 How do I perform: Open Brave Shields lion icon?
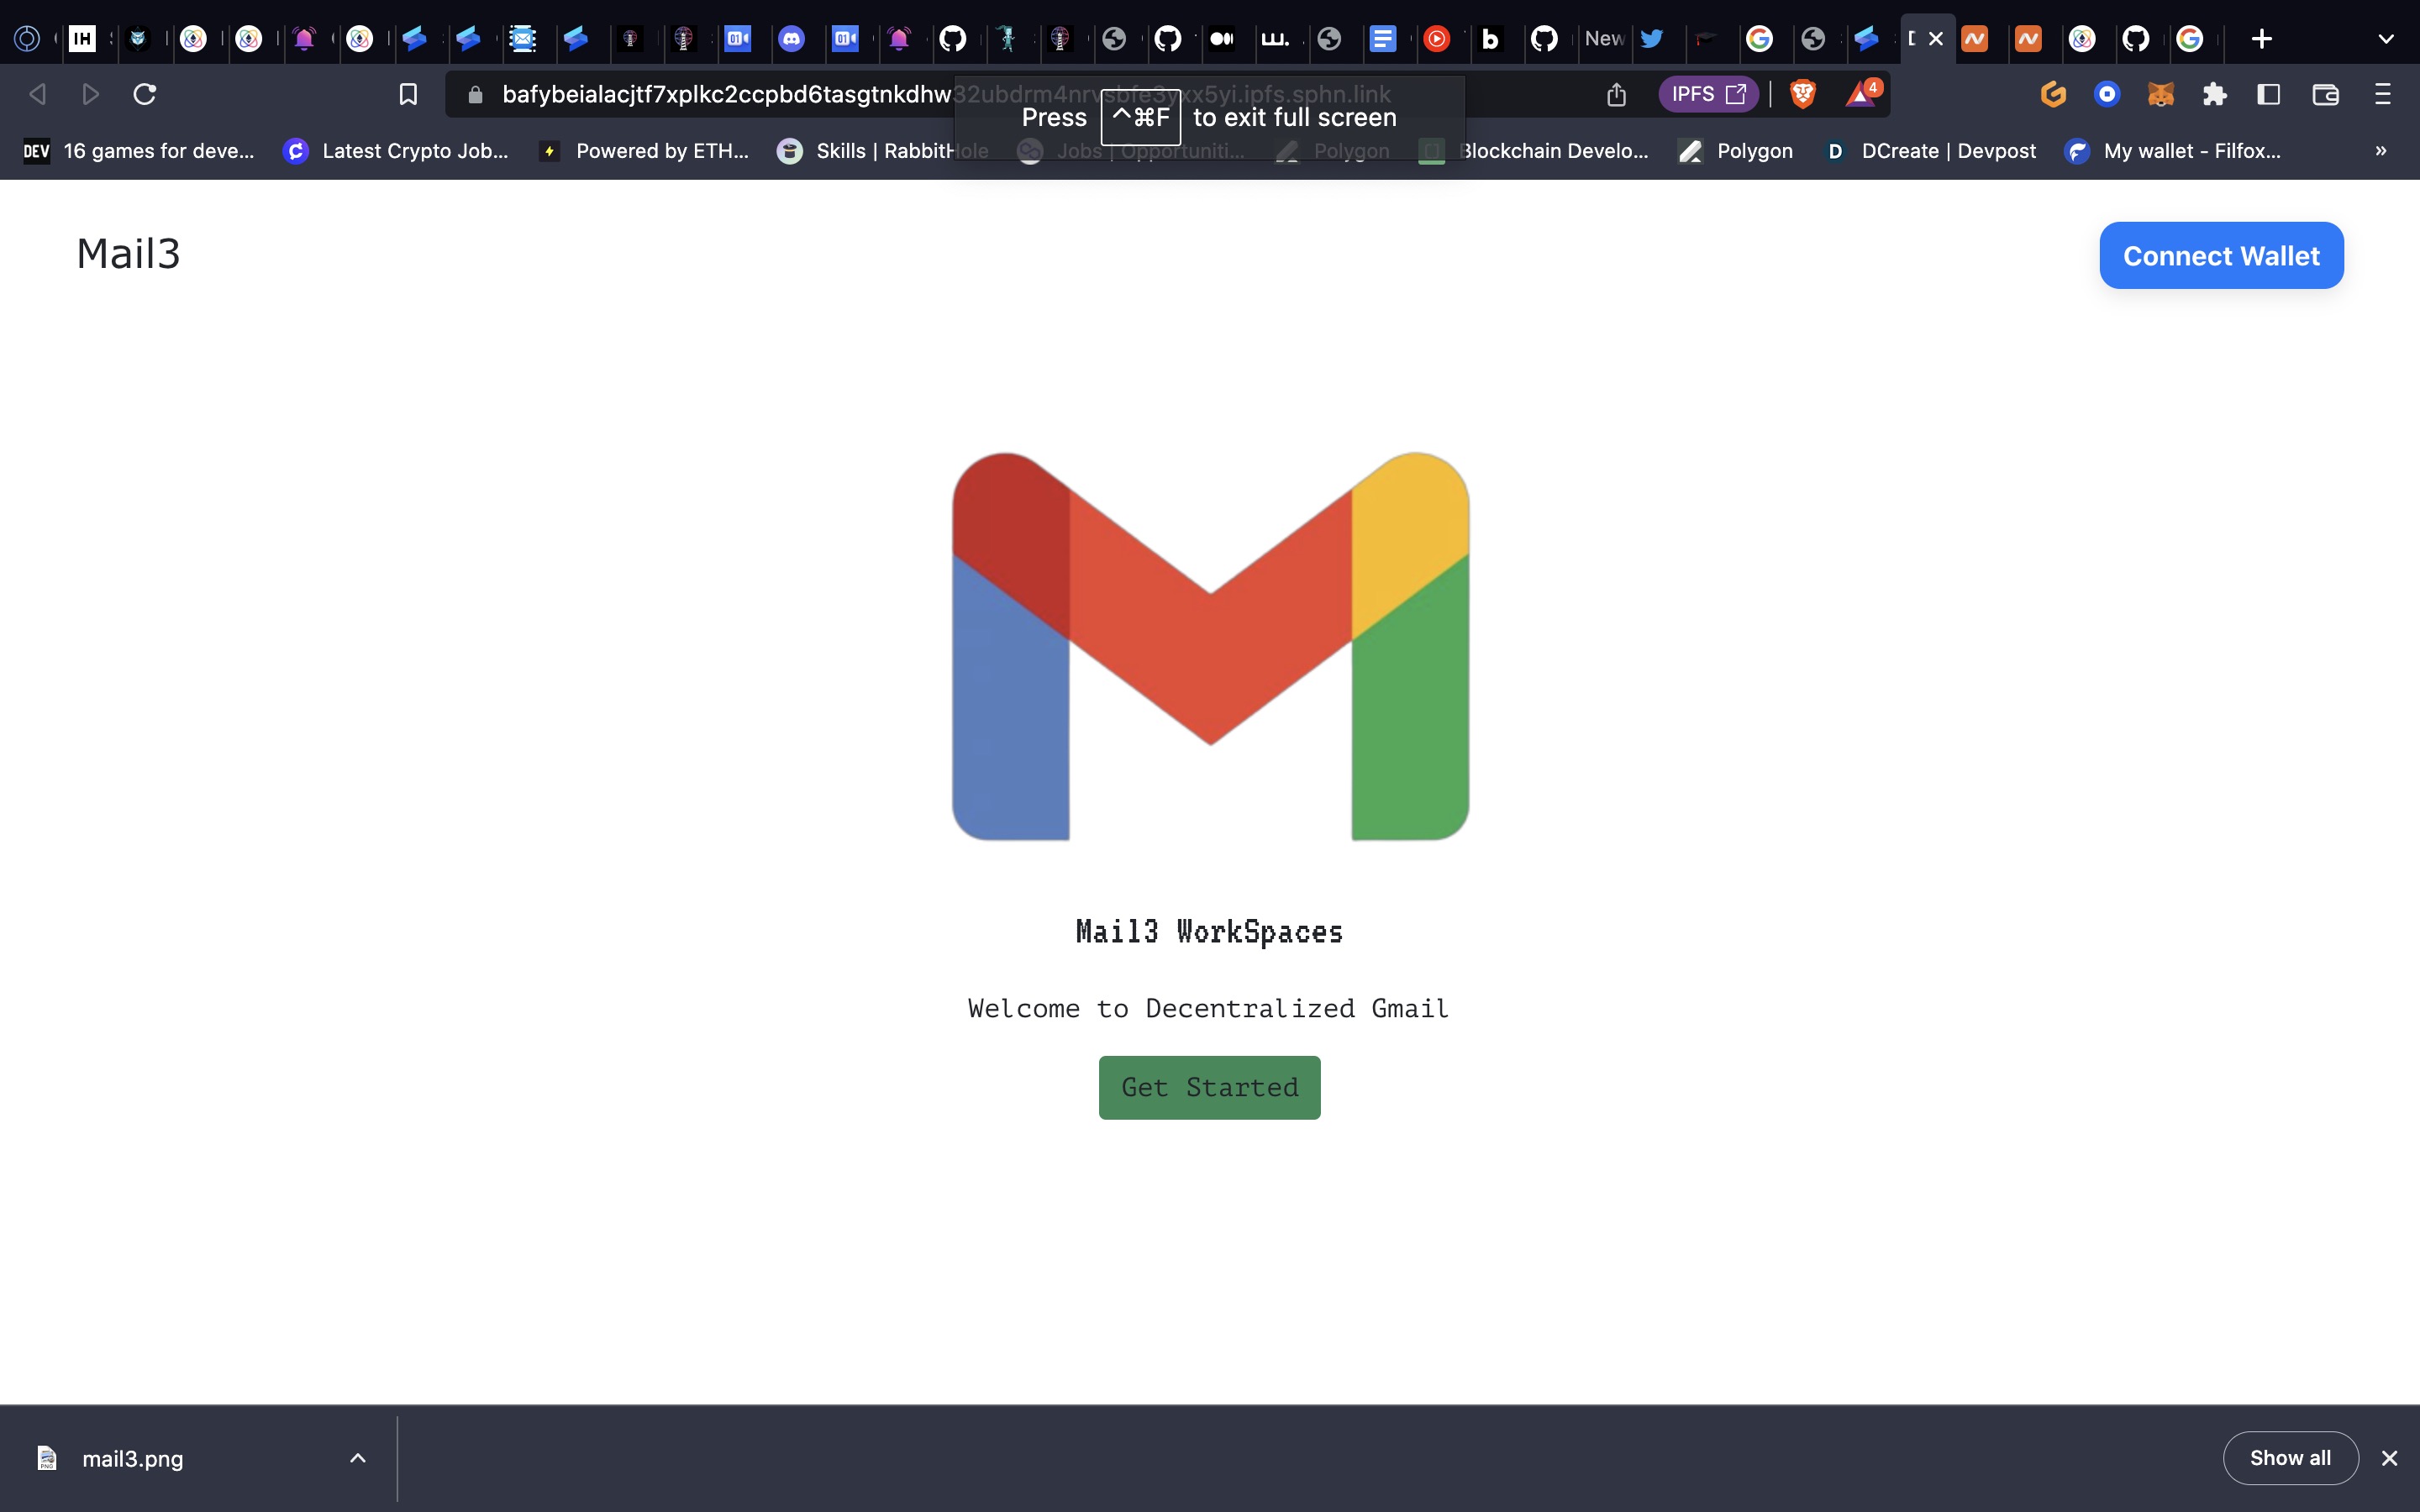pos(1802,94)
